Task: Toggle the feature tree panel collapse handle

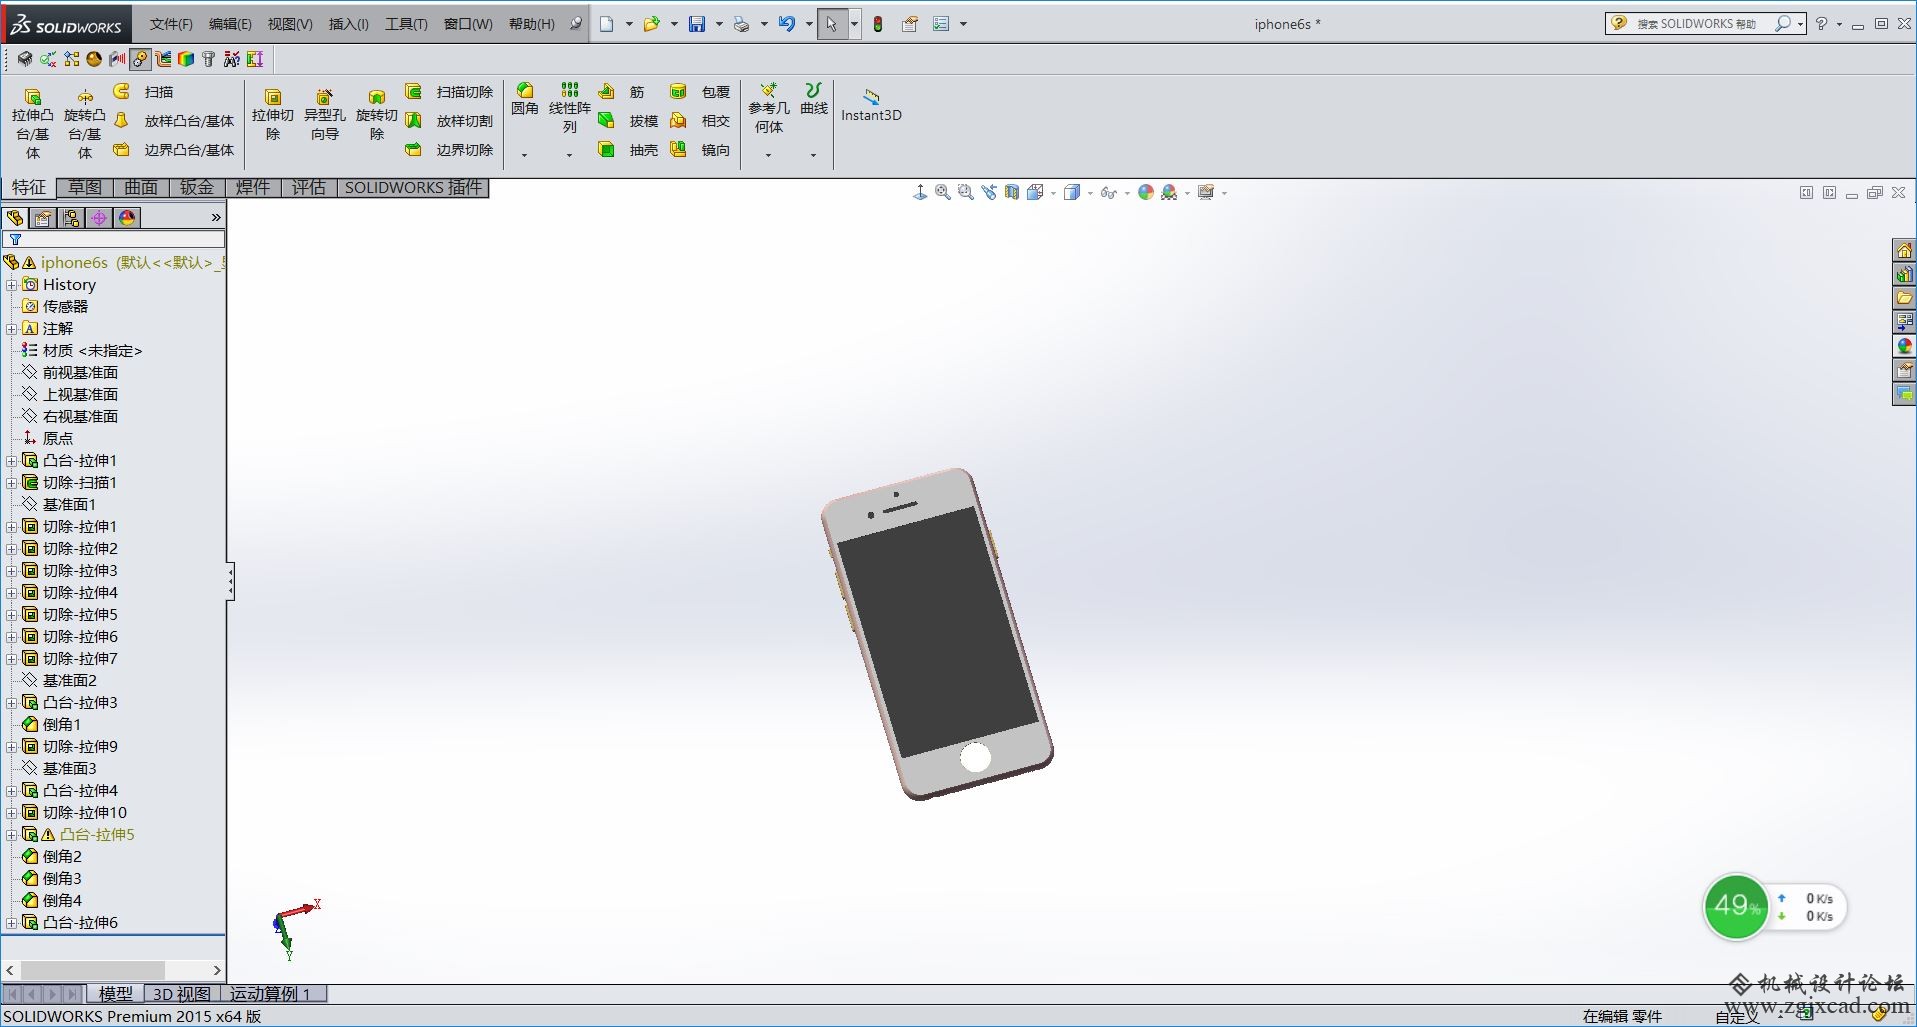Action: (x=230, y=581)
